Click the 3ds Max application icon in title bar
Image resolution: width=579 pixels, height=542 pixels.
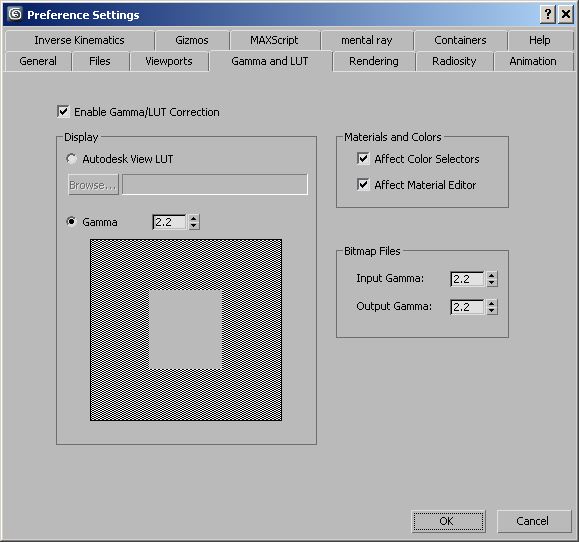[x=16, y=14]
